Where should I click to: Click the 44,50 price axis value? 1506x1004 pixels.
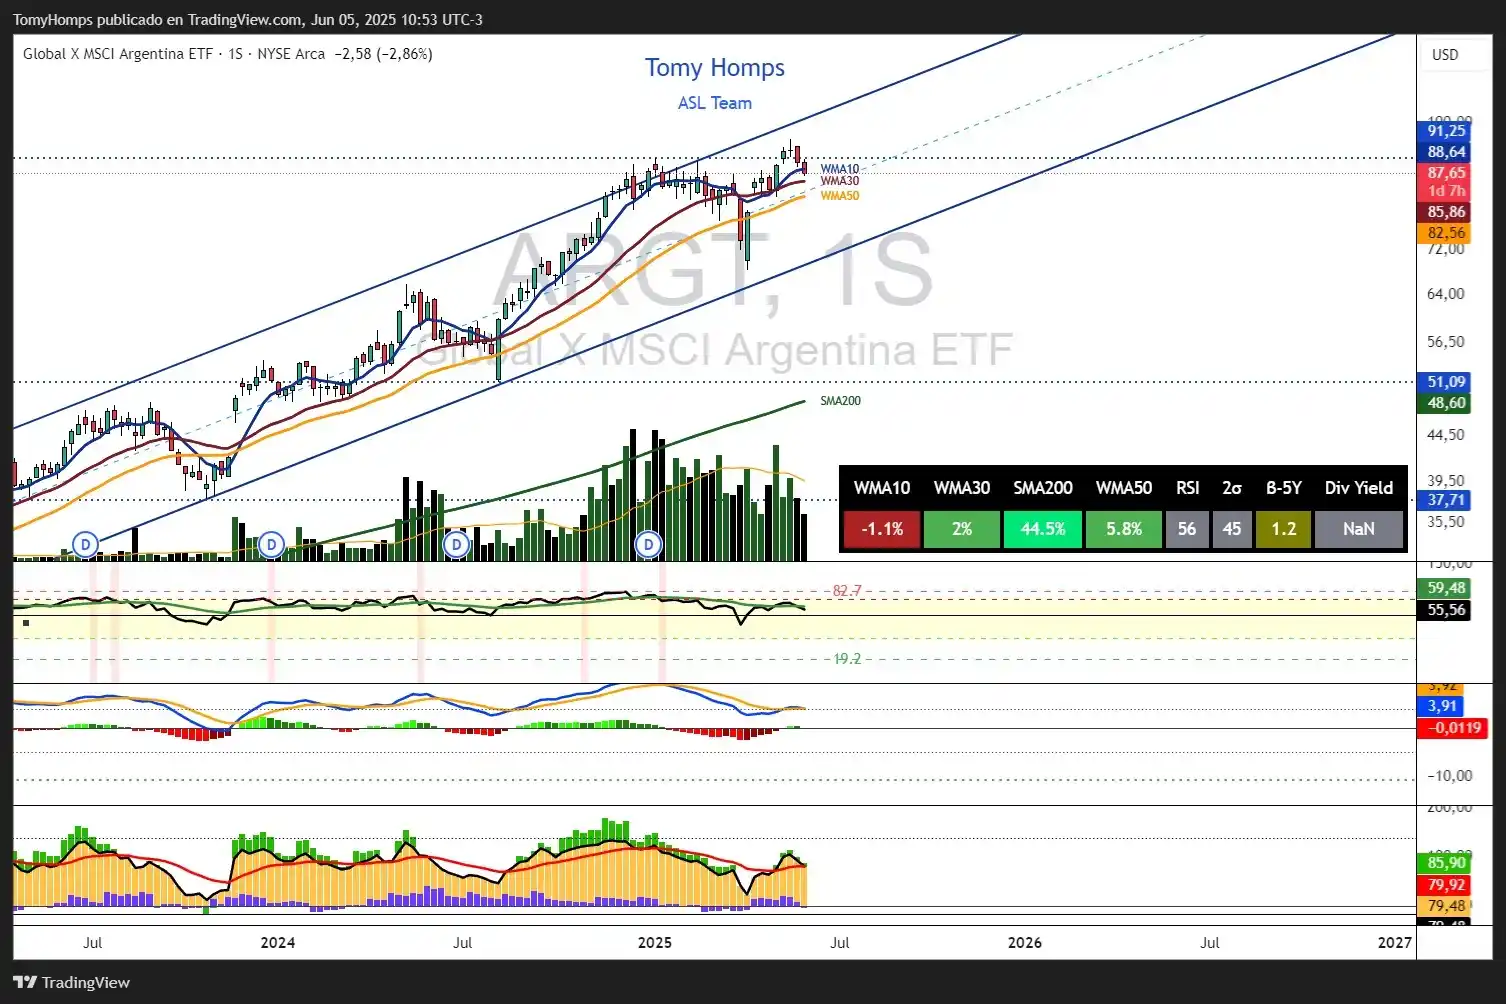pos(1445,435)
